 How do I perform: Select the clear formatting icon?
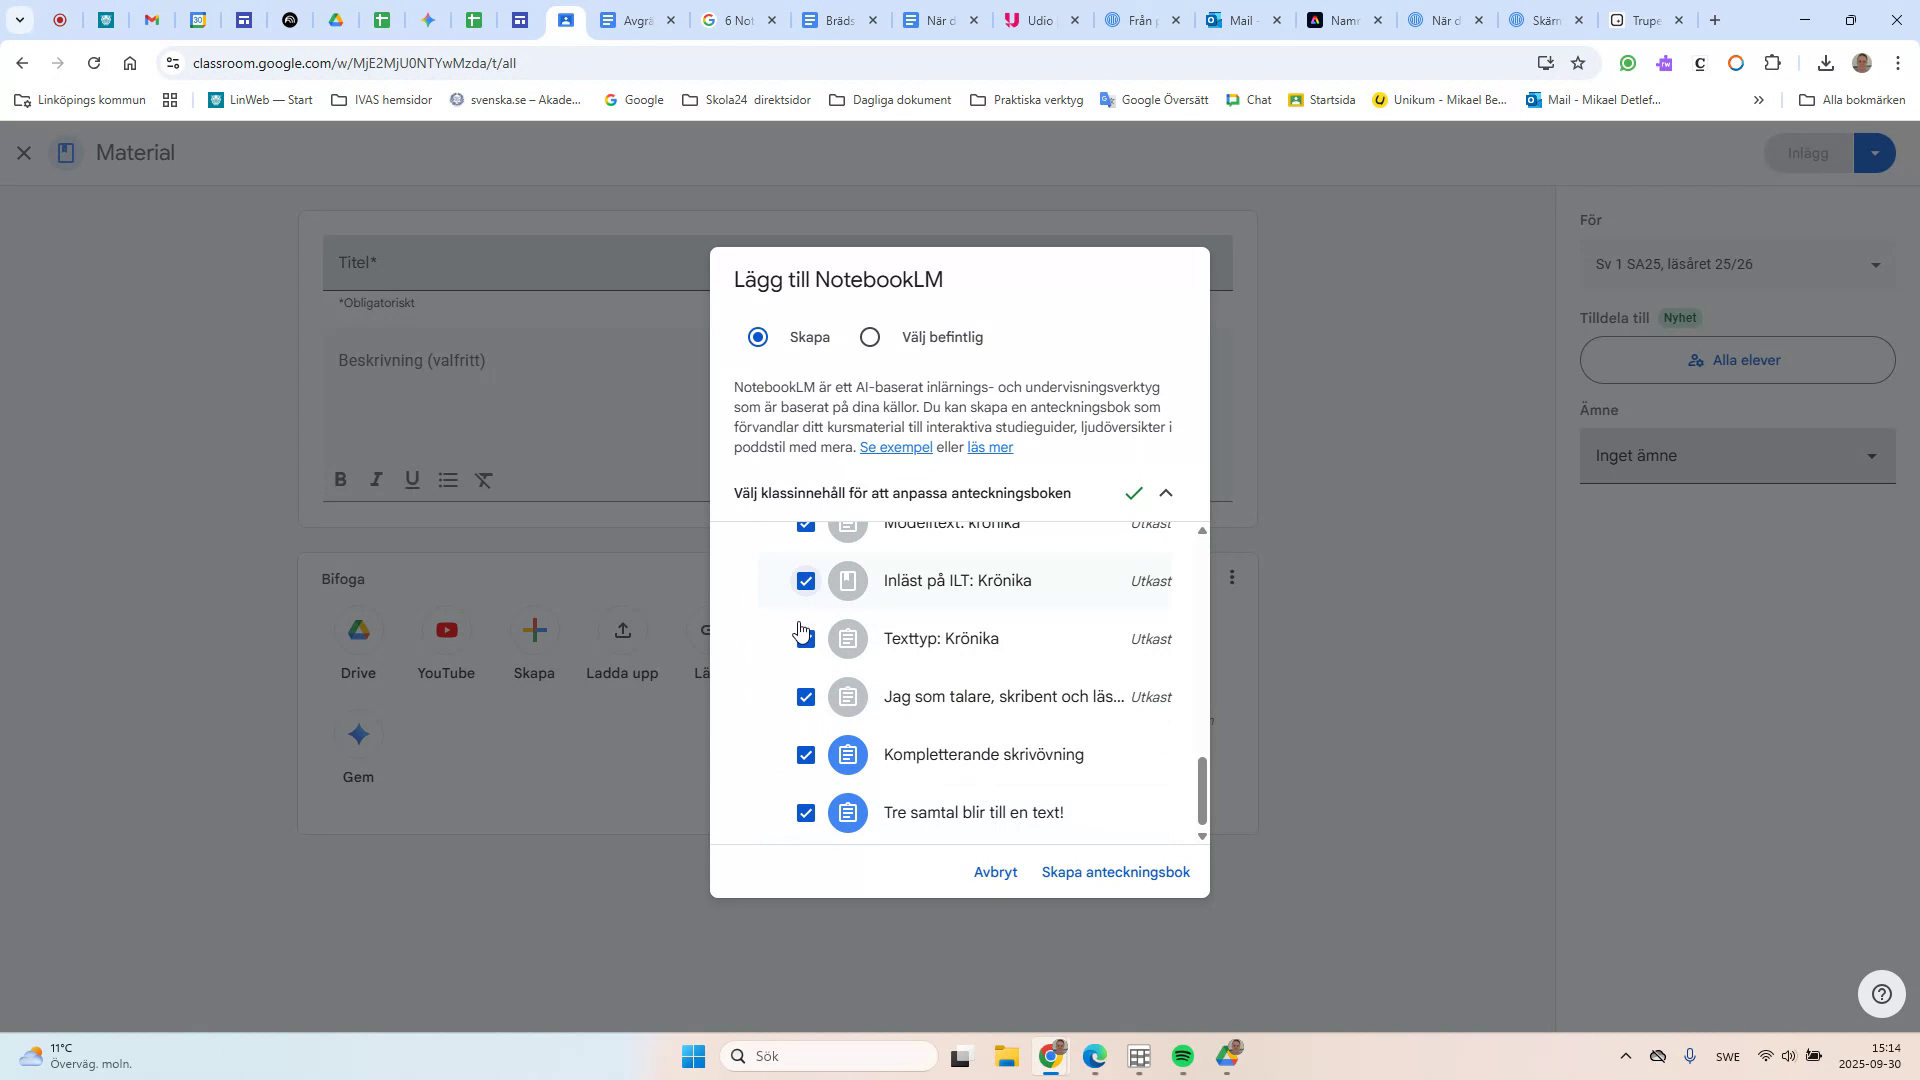tap(483, 480)
